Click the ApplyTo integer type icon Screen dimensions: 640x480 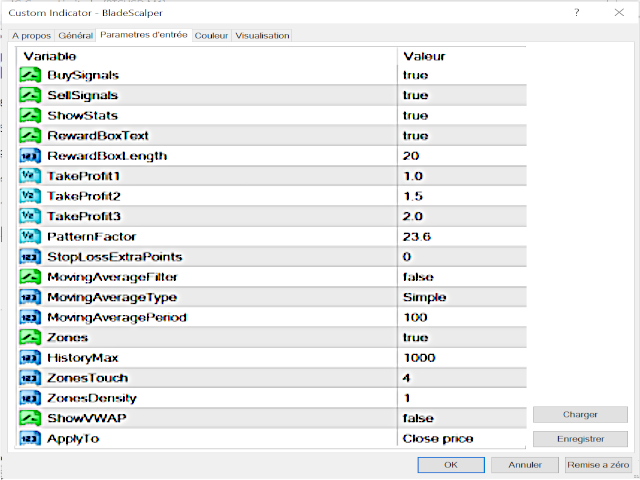click(29, 438)
